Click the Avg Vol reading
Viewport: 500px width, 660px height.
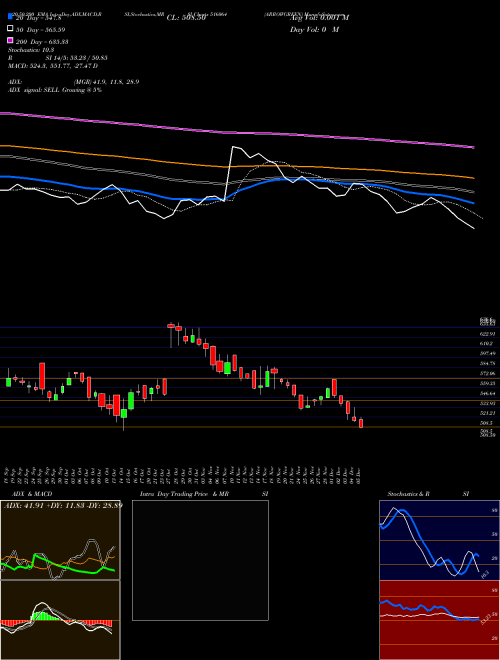[319, 18]
